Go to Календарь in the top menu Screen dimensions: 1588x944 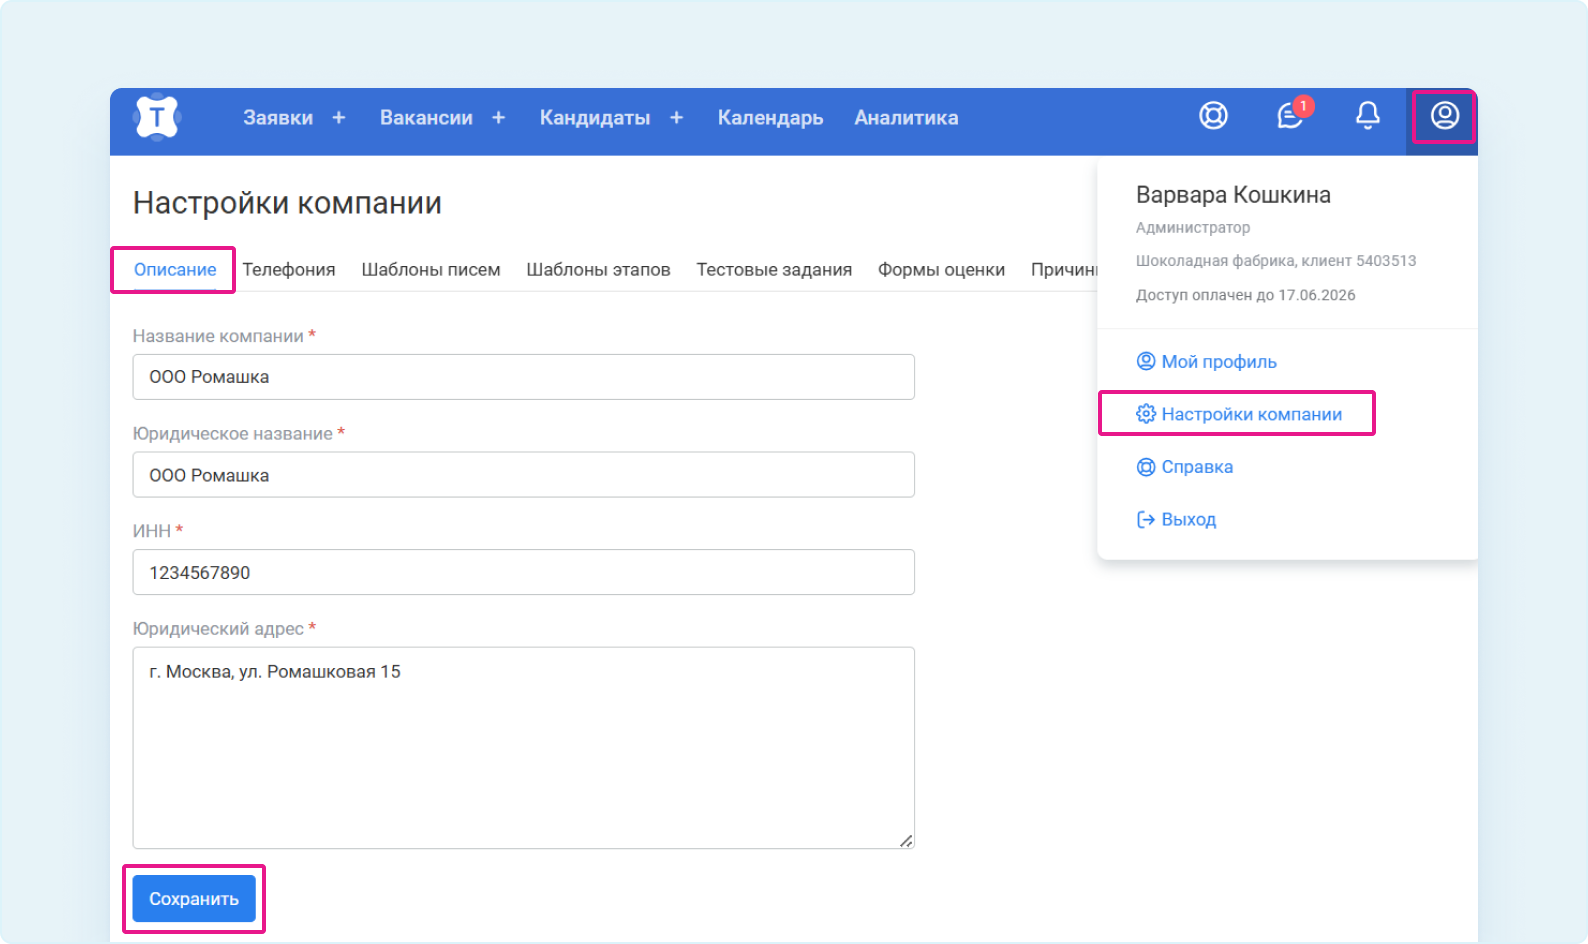pos(770,118)
